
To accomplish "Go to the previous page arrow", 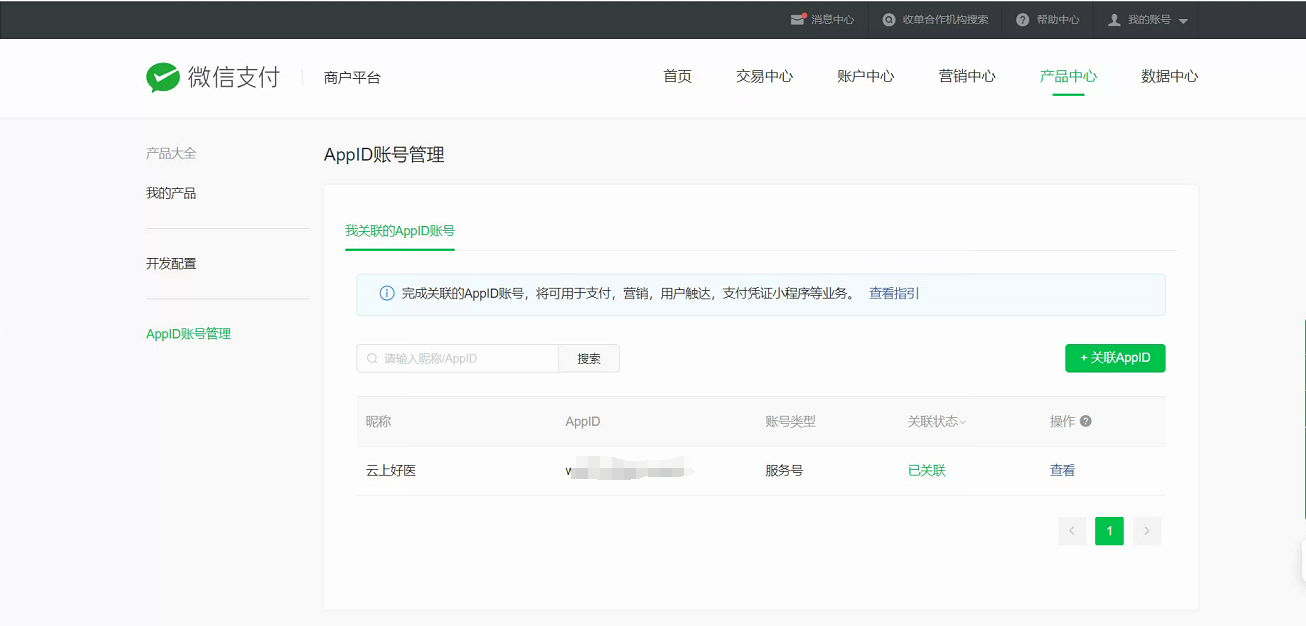I will (x=1072, y=531).
